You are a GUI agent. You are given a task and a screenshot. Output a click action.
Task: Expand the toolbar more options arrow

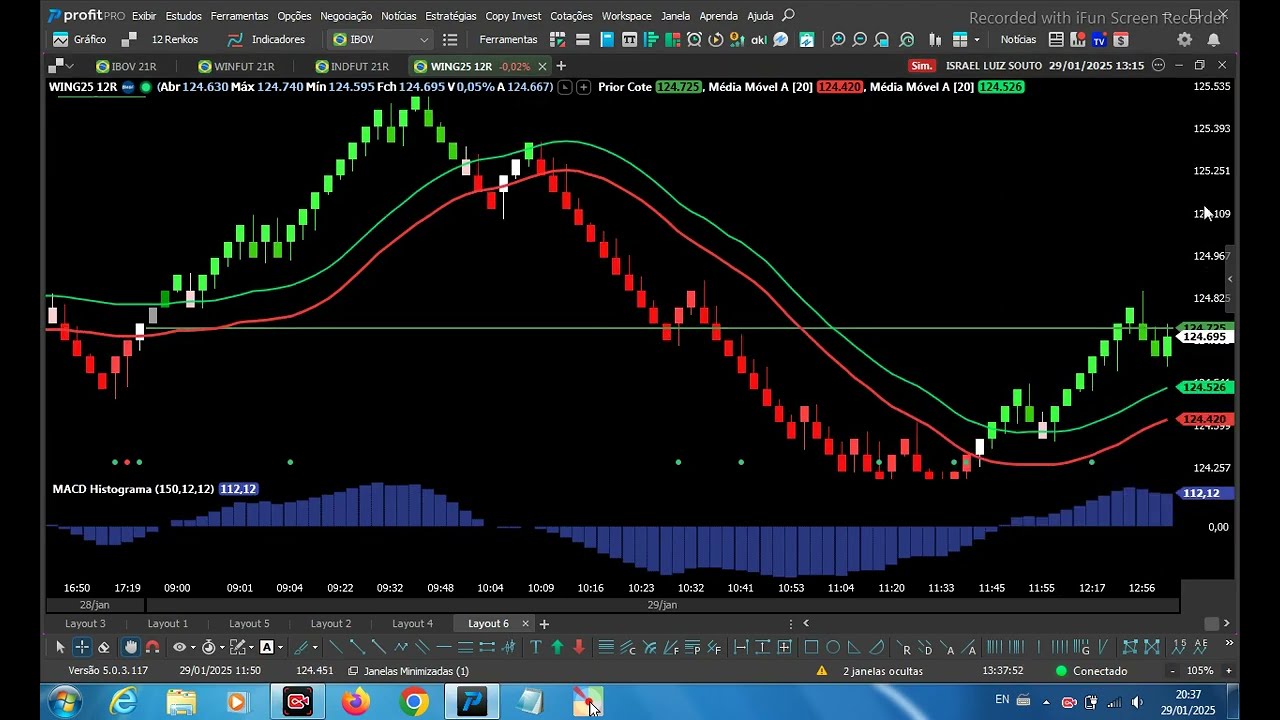pos(1229,644)
